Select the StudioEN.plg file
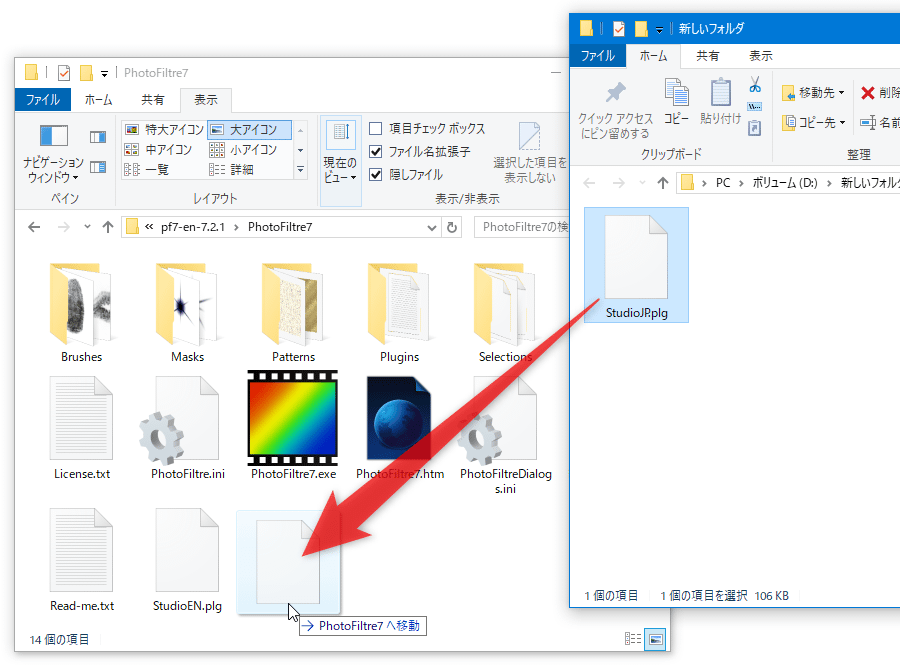Viewport: 900px width, 668px height. (187, 560)
